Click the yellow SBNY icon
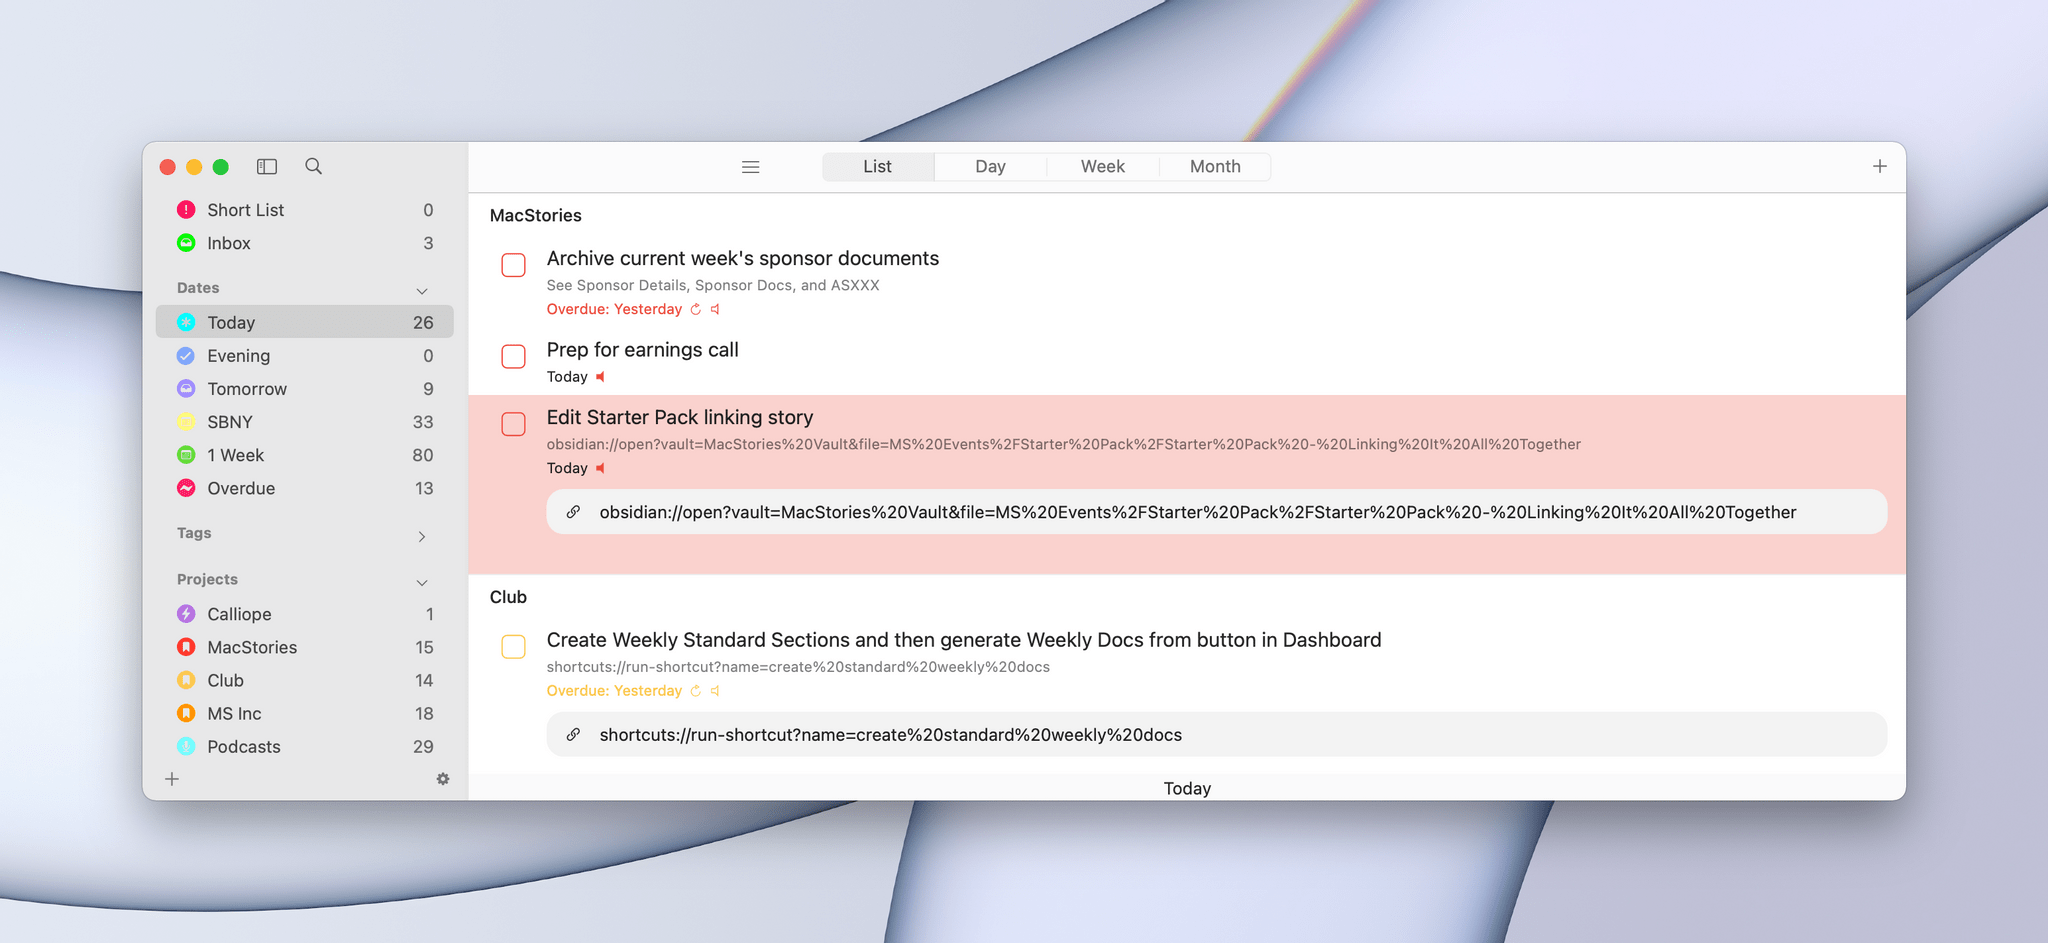The height and width of the screenshot is (943, 2048). [186, 421]
